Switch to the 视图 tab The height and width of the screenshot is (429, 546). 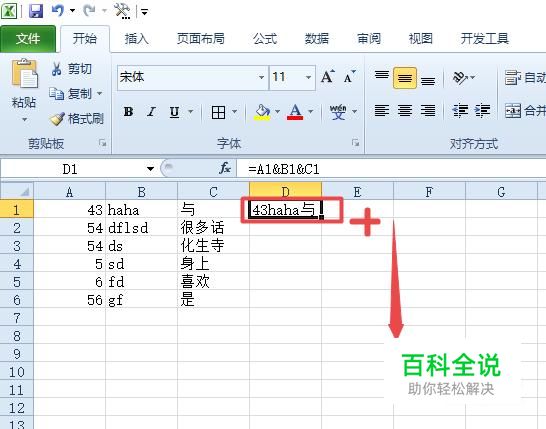pos(421,39)
